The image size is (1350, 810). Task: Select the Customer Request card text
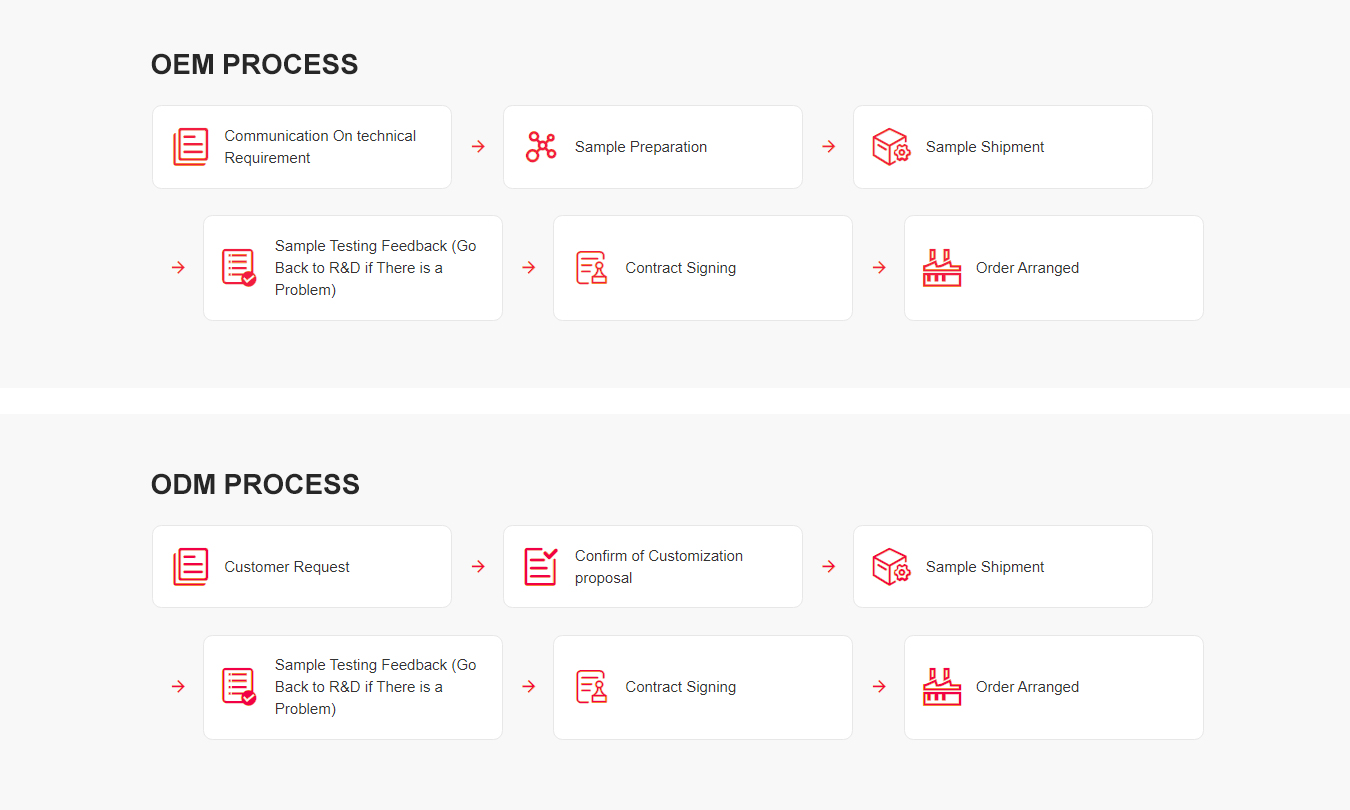(x=287, y=567)
